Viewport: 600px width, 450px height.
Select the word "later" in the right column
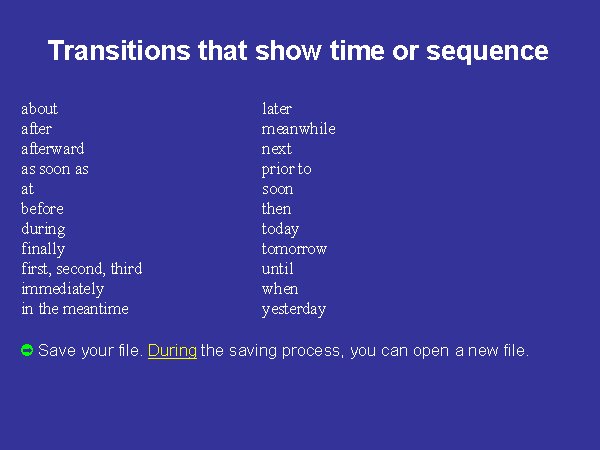pos(277,109)
